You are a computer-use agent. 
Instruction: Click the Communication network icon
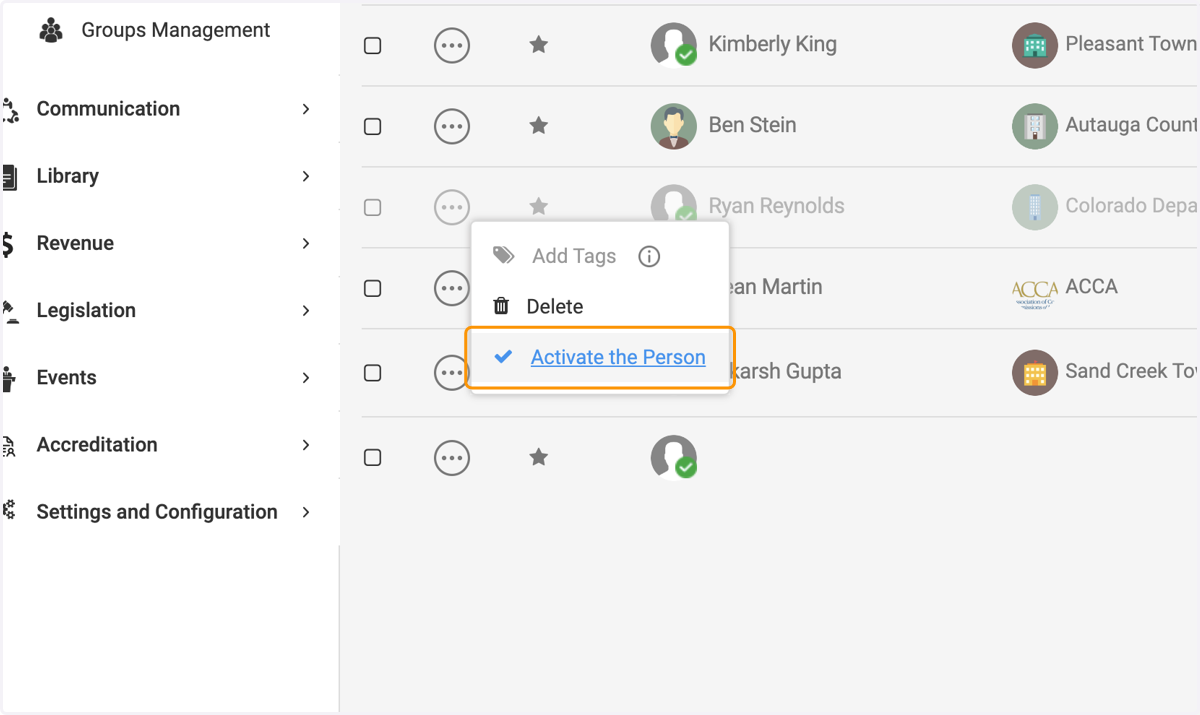coord(10,110)
